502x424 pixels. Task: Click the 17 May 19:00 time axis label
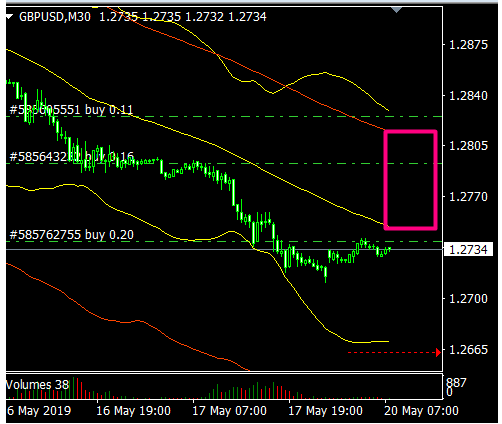pos(326,411)
